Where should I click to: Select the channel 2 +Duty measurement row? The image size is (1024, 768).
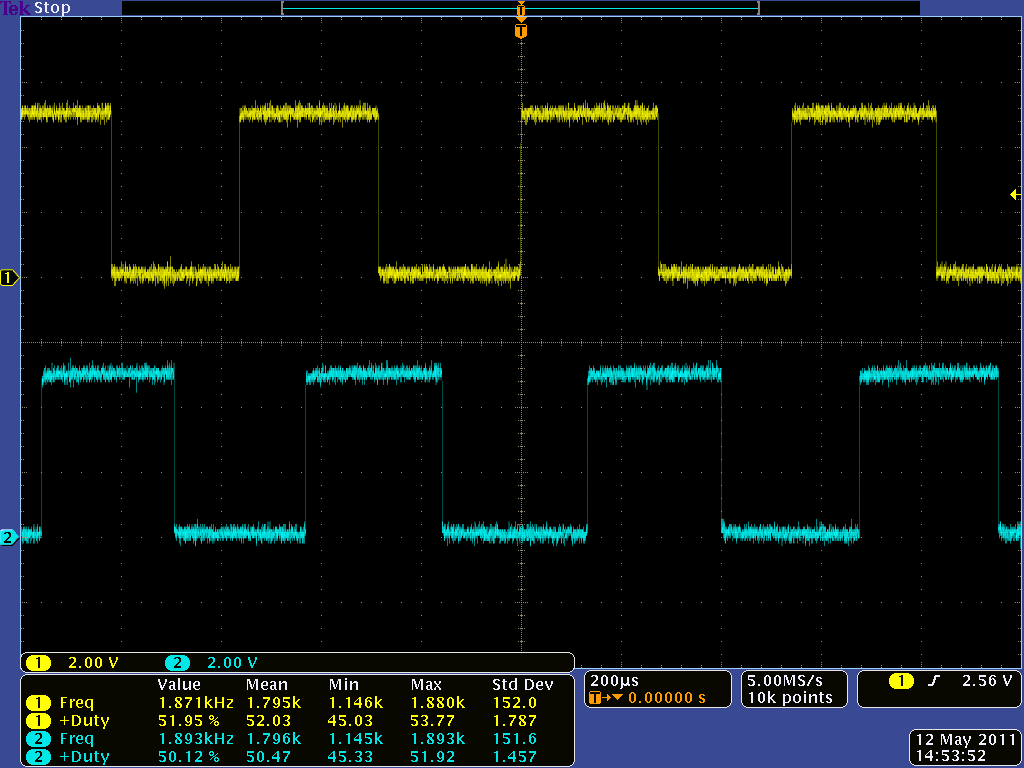(x=84, y=757)
